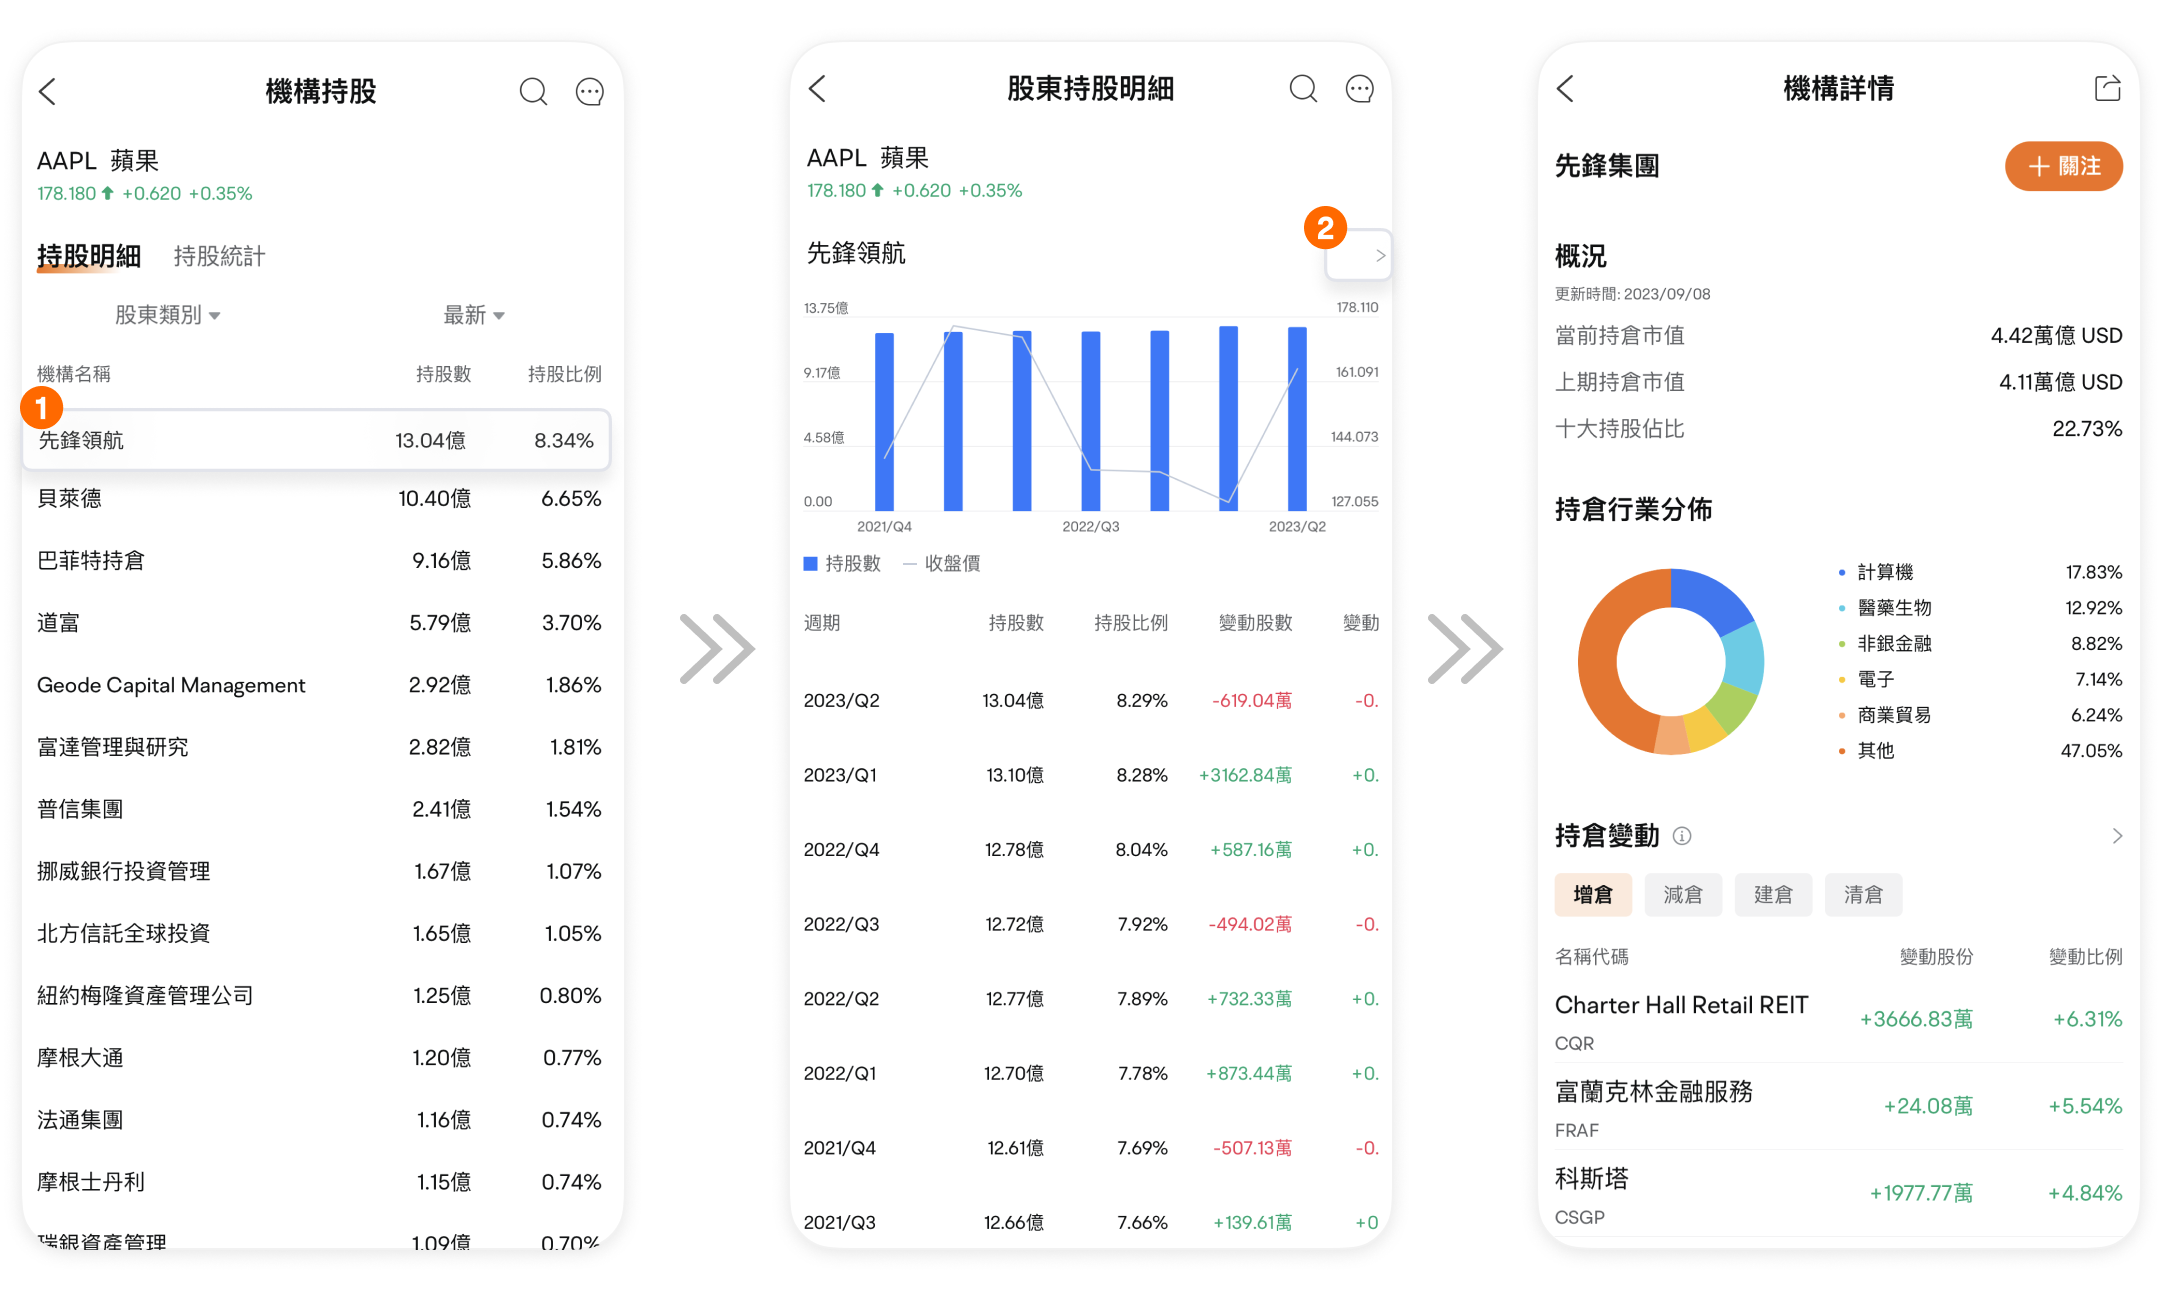Open the 股東類別 dropdown
The width and height of the screenshot is (2162, 1290).
pyautogui.click(x=168, y=314)
